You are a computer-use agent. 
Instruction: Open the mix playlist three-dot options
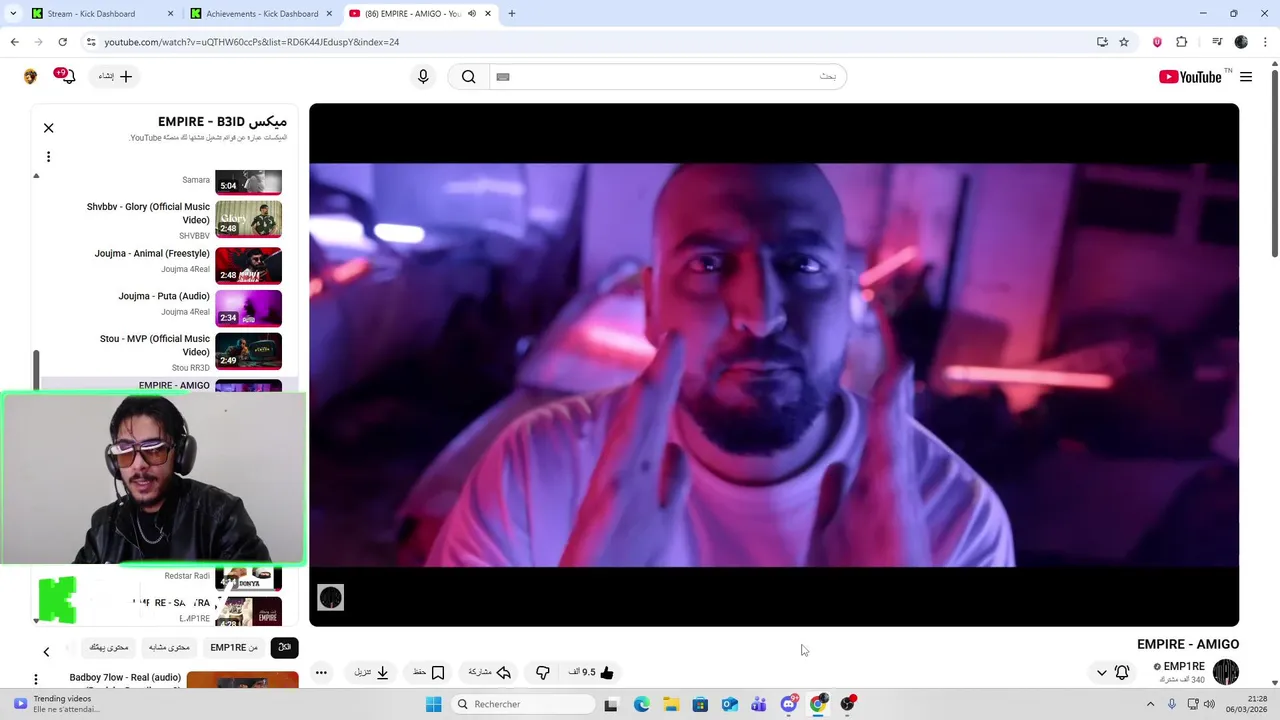click(48, 156)
